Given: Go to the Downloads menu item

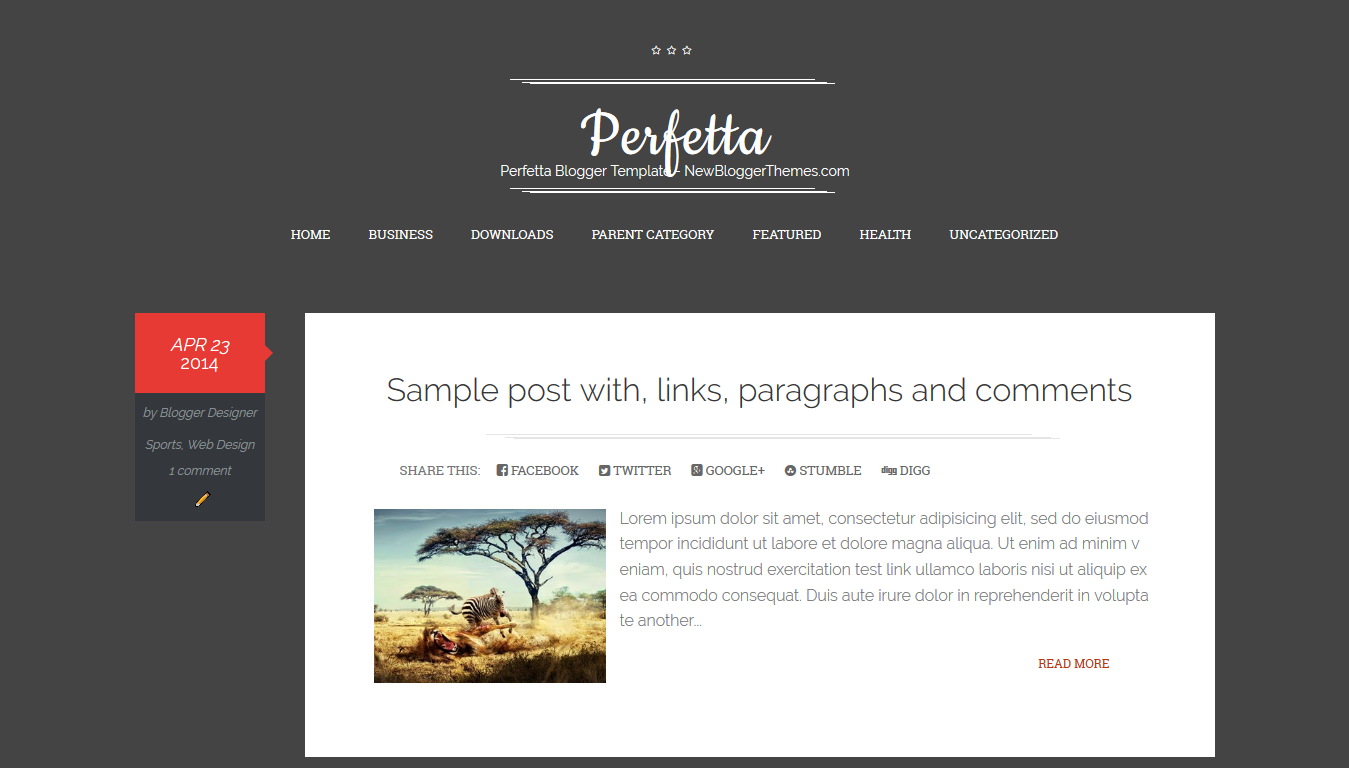Looking at the screenshot, I should pos(512,235).
